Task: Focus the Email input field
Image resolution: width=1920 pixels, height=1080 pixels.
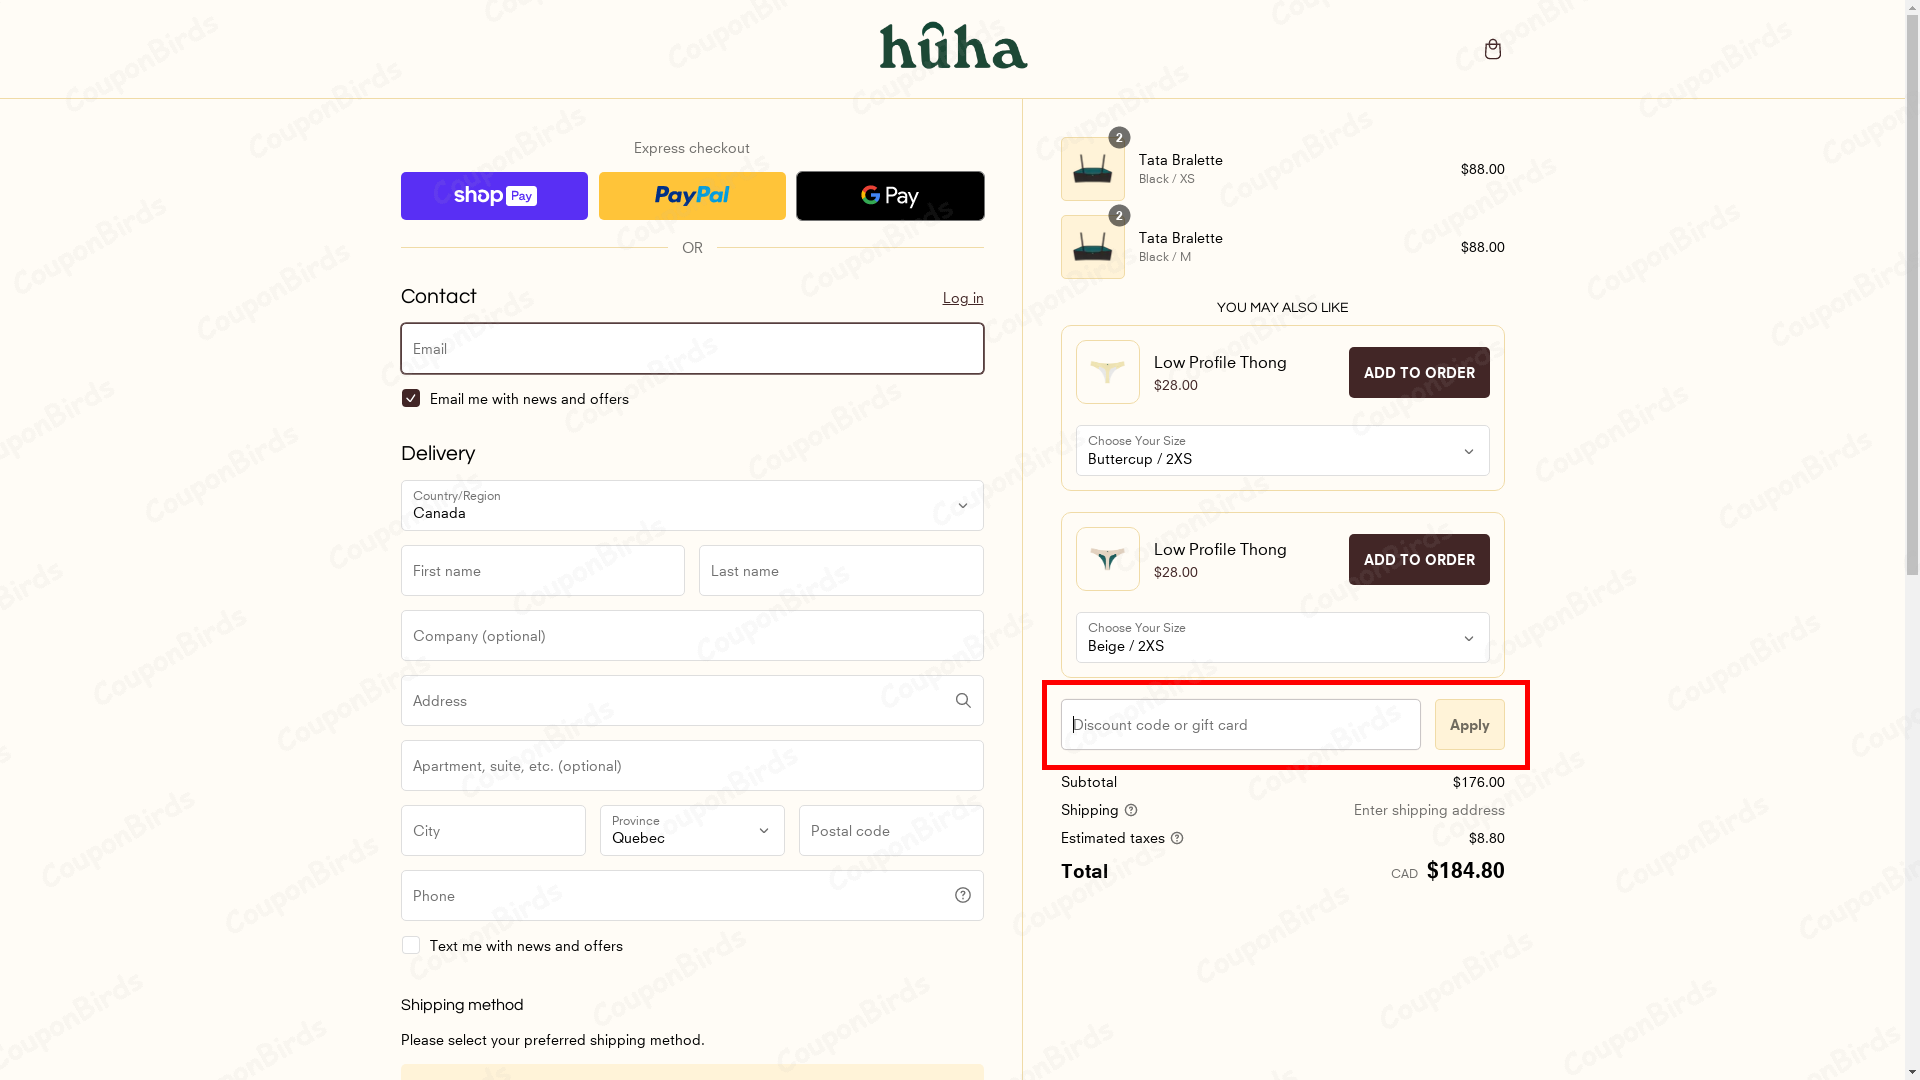Action: [692, 348]
